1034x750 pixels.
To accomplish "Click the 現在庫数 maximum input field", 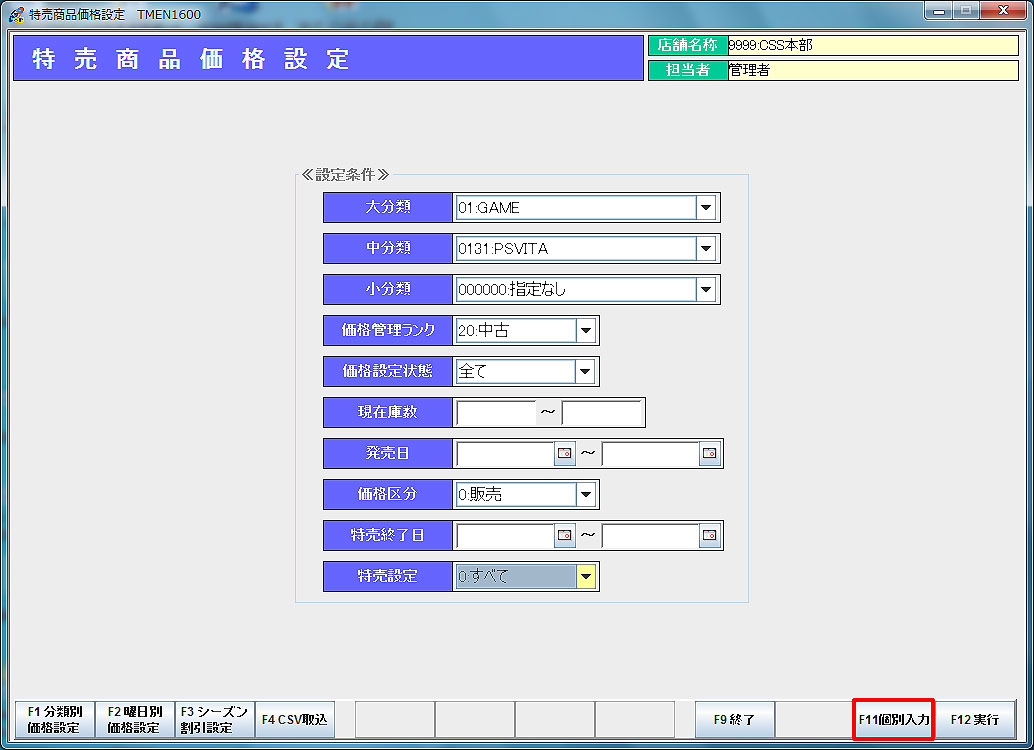I will [602, 412].
